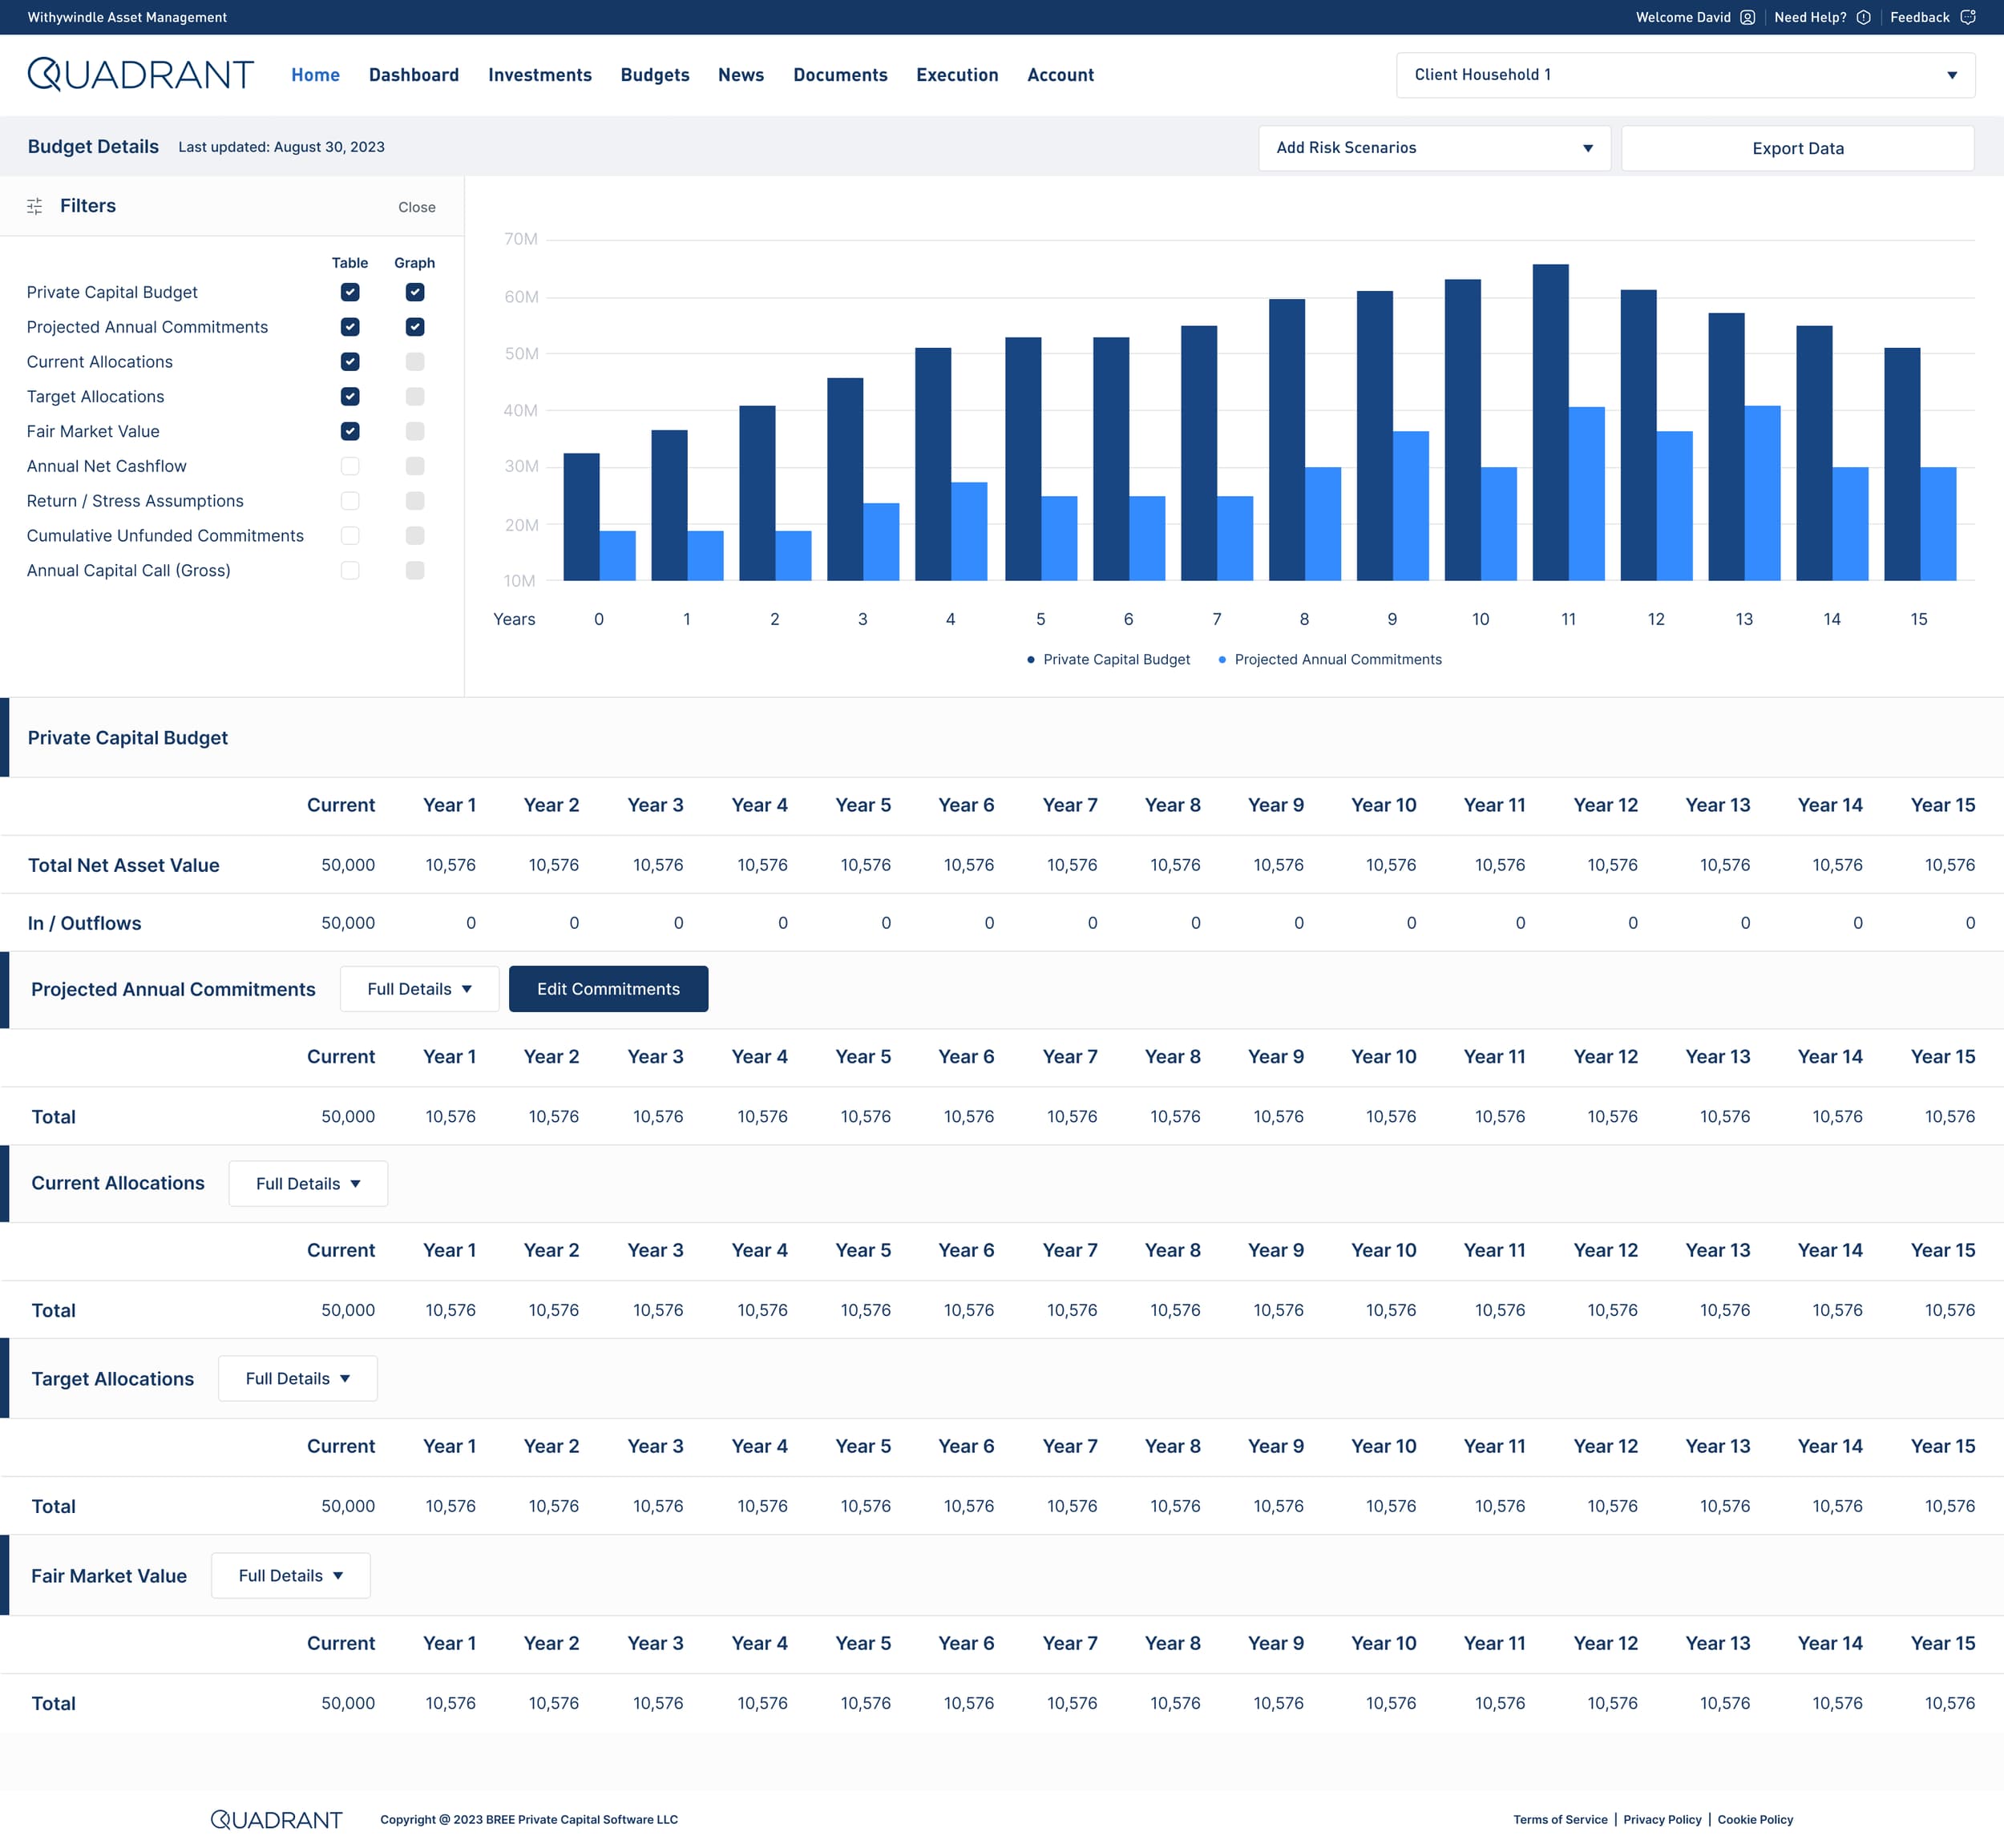The width and height of the screenshot is (2004, 1848).
Task: Click the Quadrant logo
Action: (139, 73)
